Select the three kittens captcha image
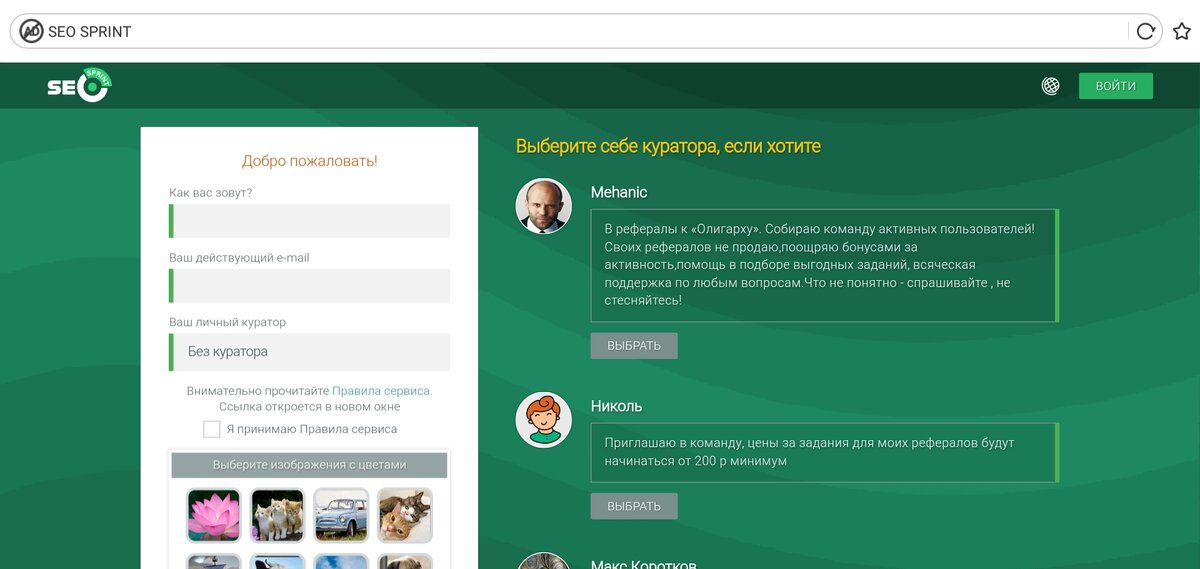The width and height of the screenshot is (1200, 569). point(277,516)
